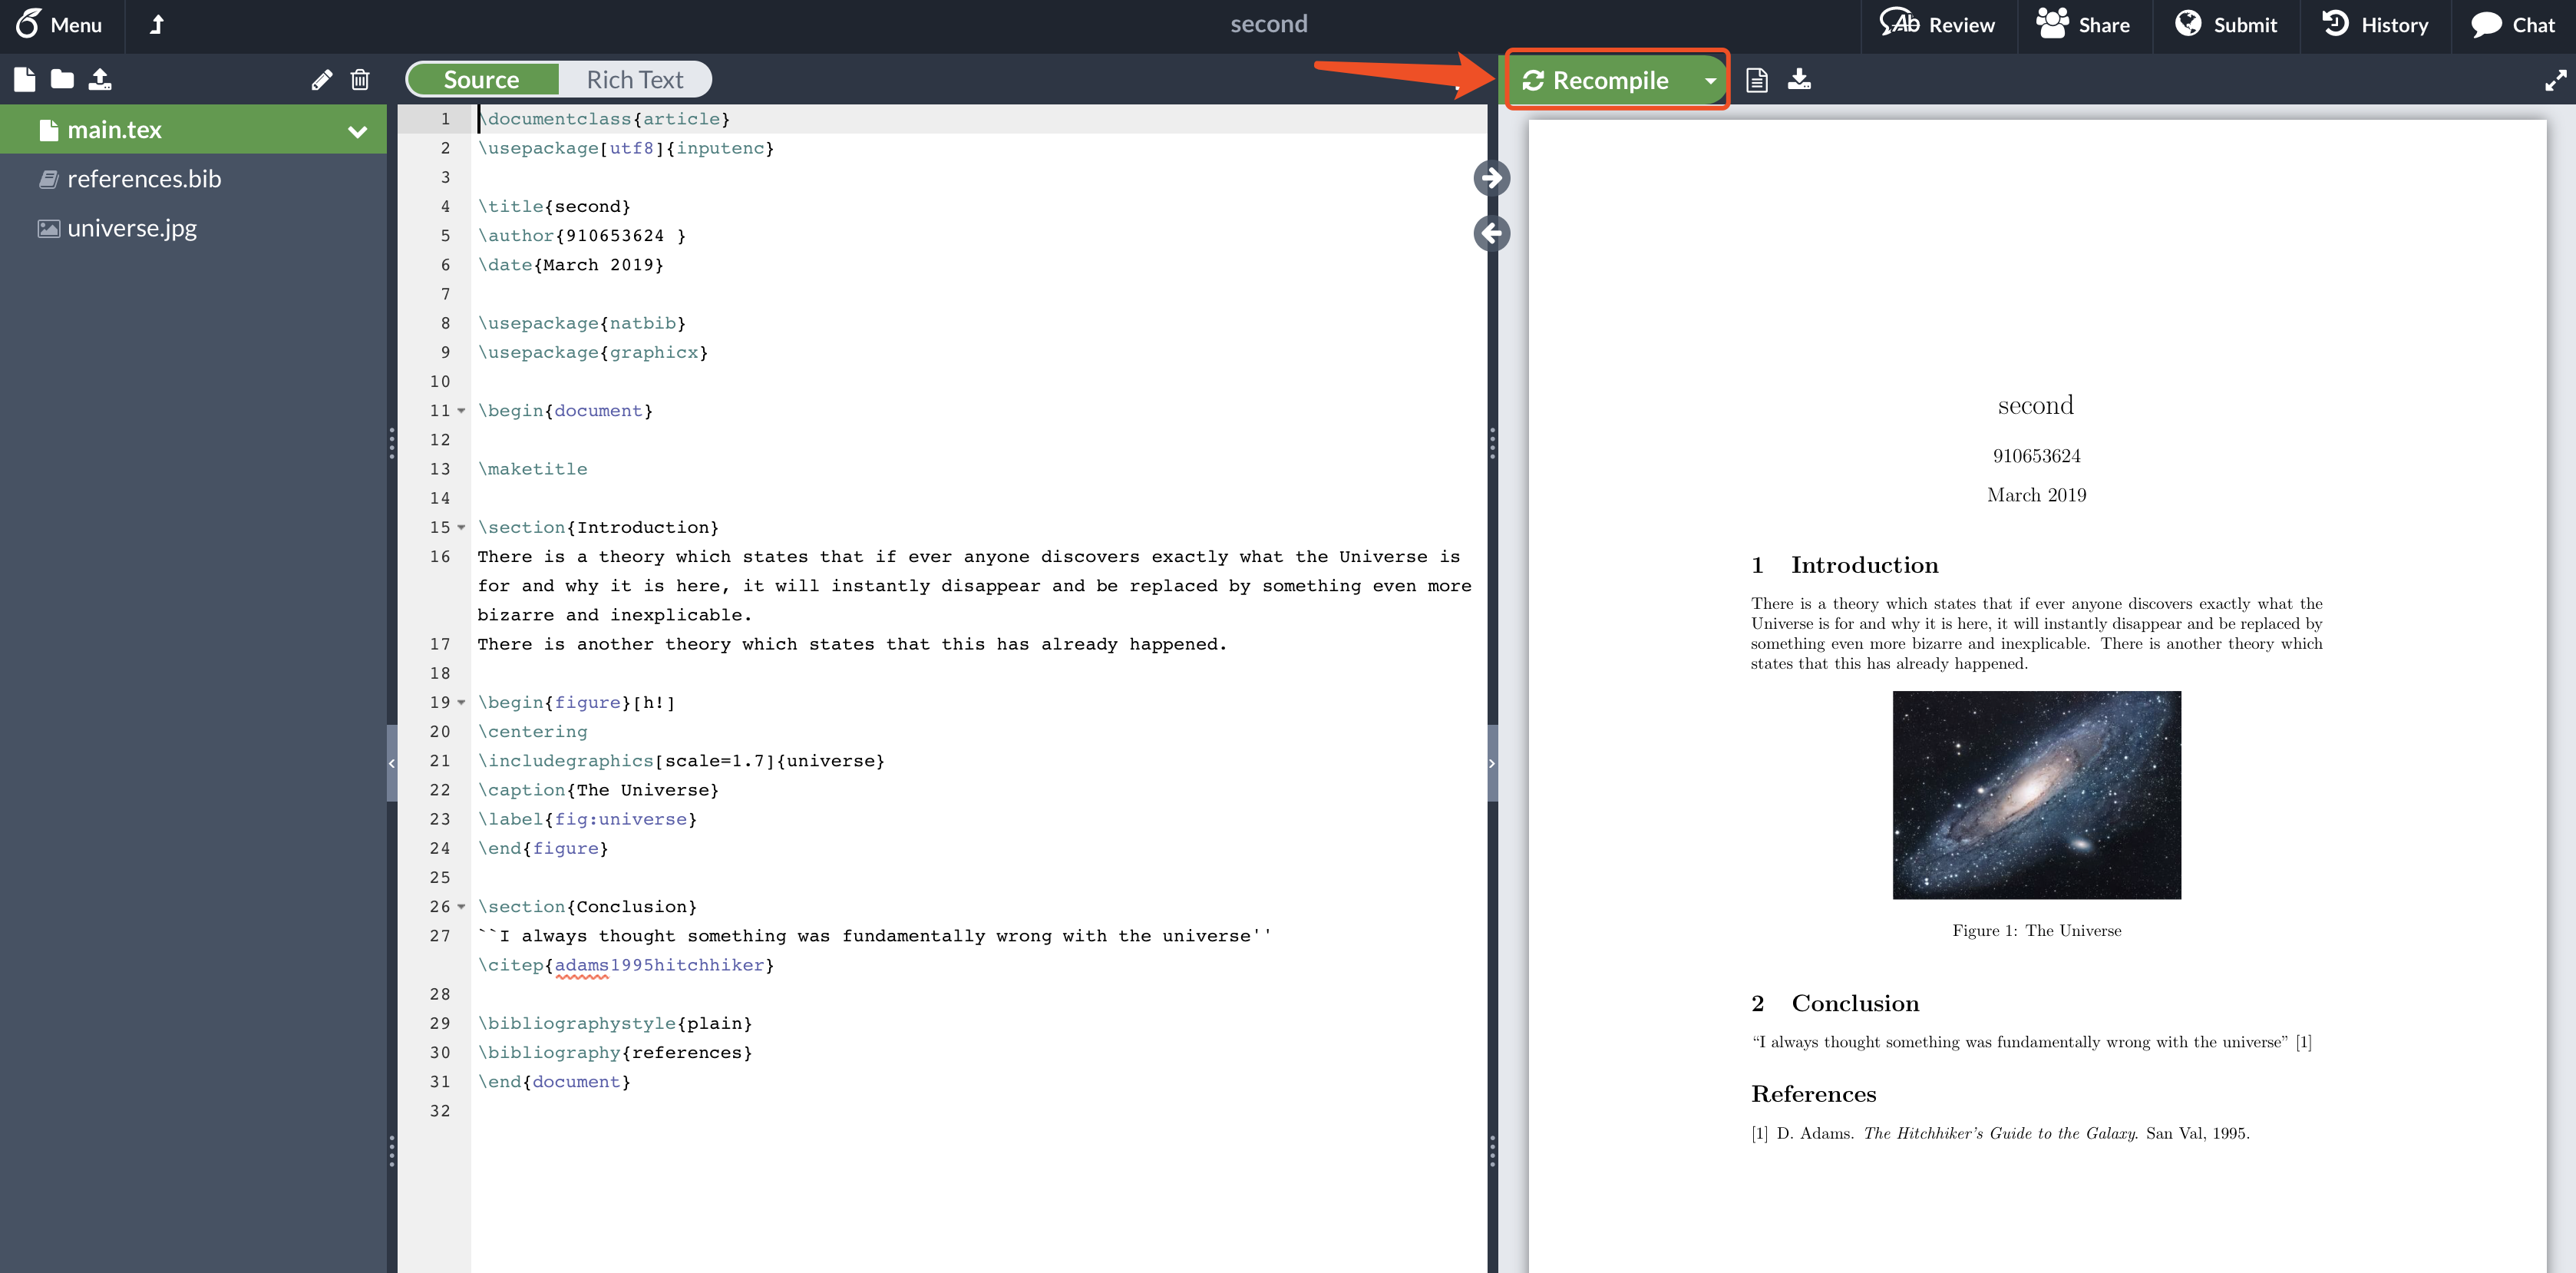The height and width of the screenshot is (1273, 2576).
Task: Open the Recompile dropdown arrow
Action: pyautogui.click(x=1710, y=80)
